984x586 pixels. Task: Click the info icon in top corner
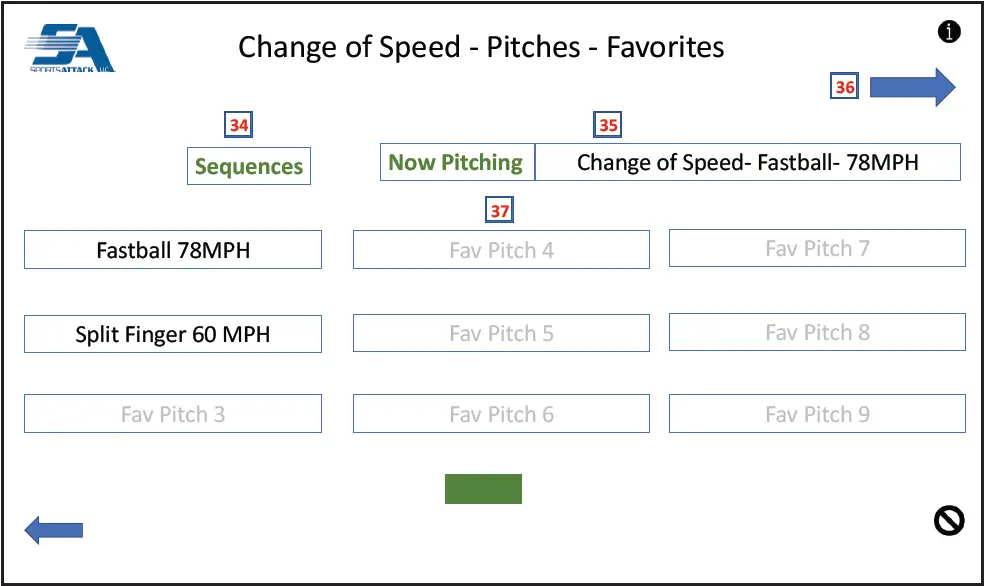click(x=949, y=32)
